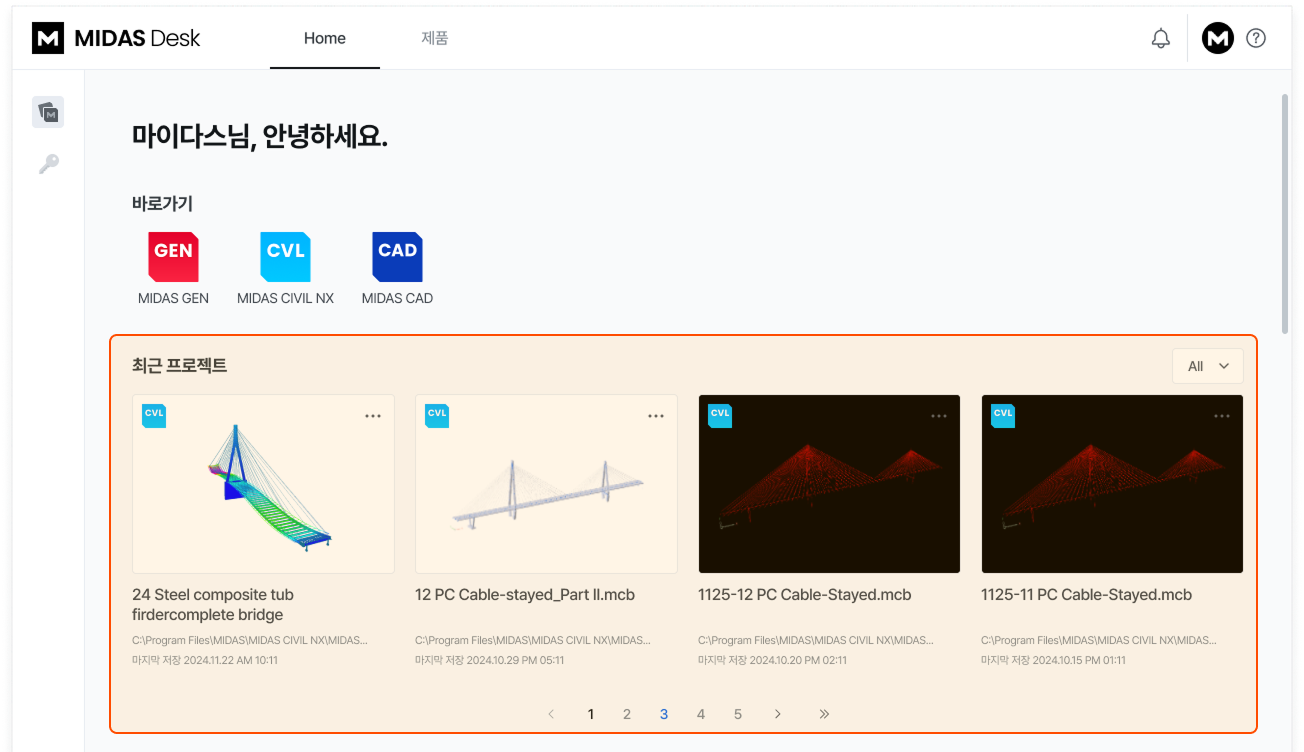
Task: Open the help question mark icon
Action: pos(1257,38)
